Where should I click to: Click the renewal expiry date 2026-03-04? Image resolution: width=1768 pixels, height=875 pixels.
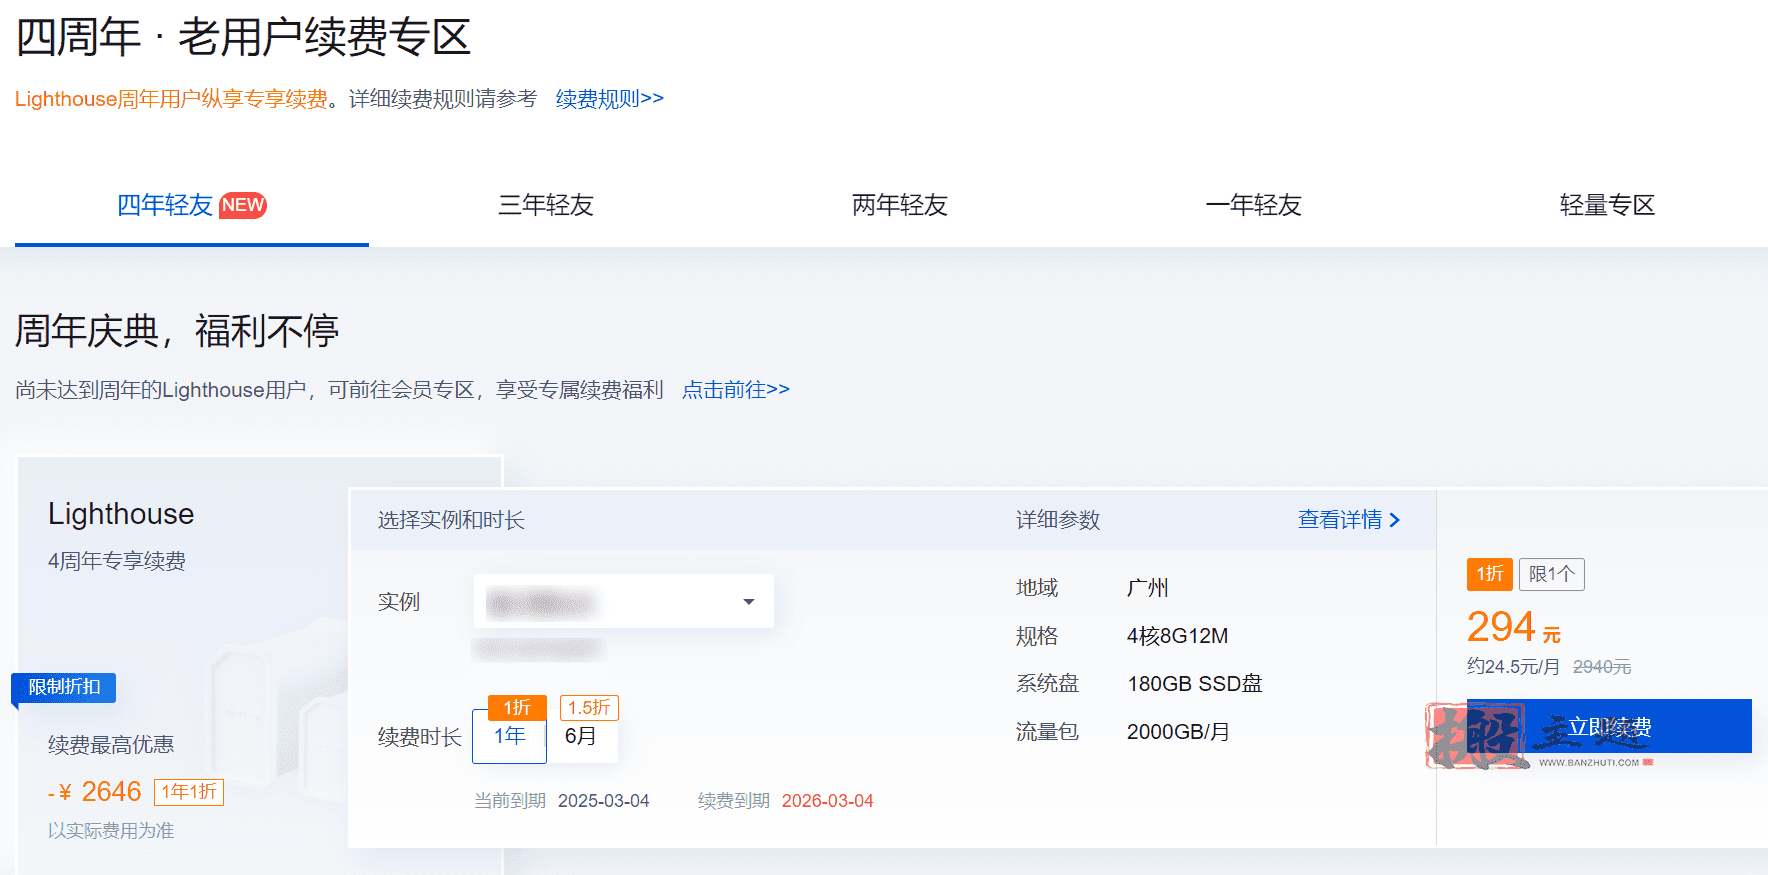[828, 801]
